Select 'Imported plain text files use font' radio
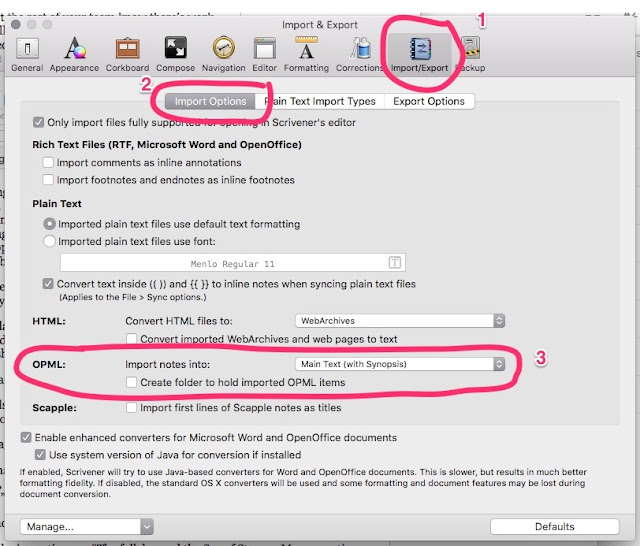The height and width of the screenshot is (546, 640). coord(49,241)
